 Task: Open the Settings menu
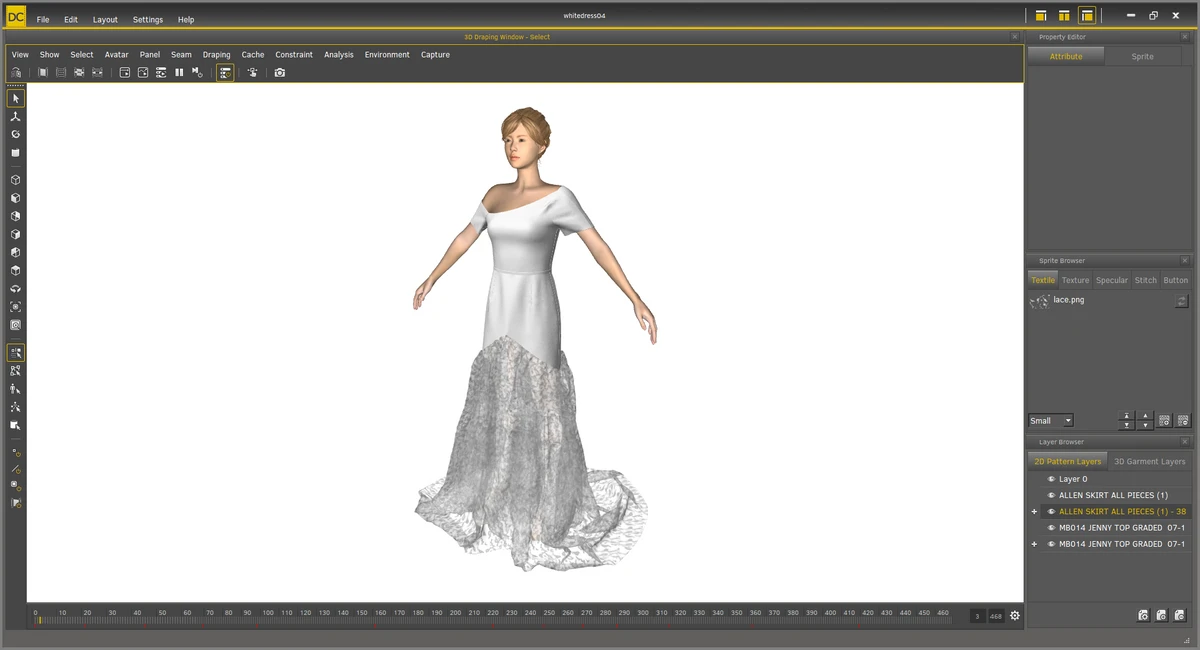(x=148, y=20)
